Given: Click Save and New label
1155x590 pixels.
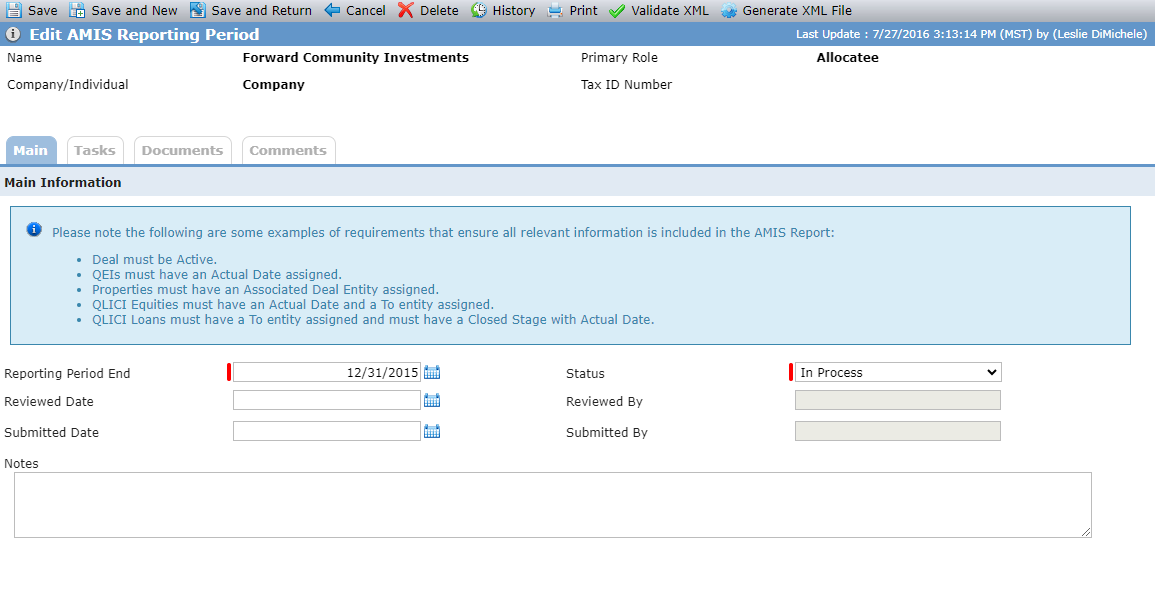Looking at the screenshot, I should 134,11.
